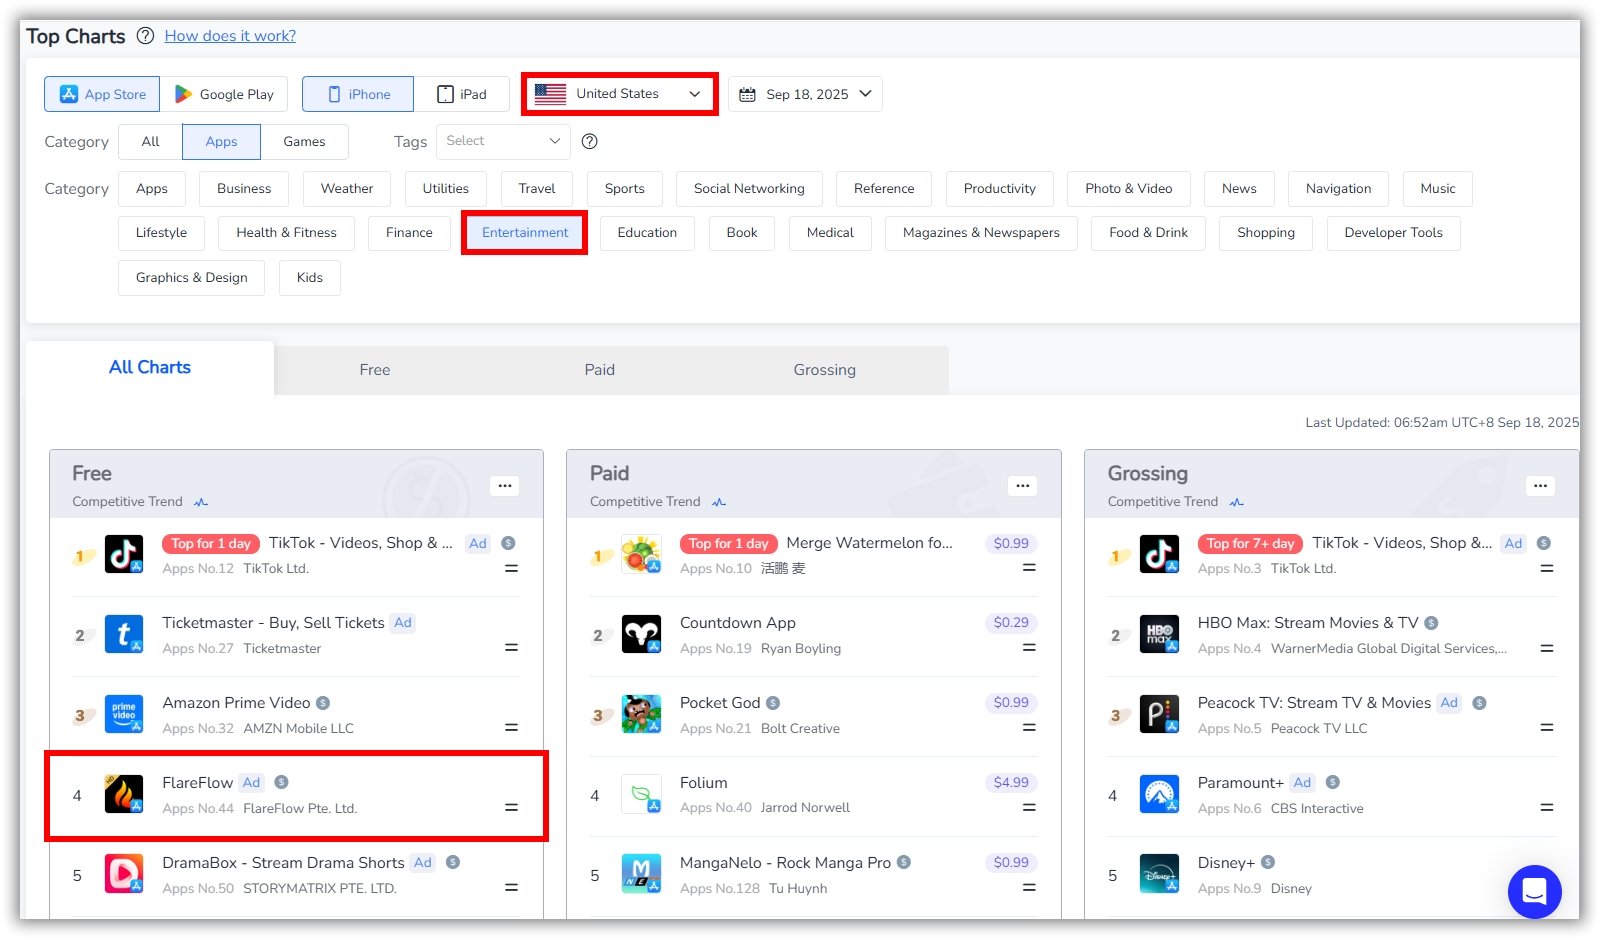Click Graphics & Design category button
The height and width of the screenshot is (939, 1600).
(x=192, y=278)
